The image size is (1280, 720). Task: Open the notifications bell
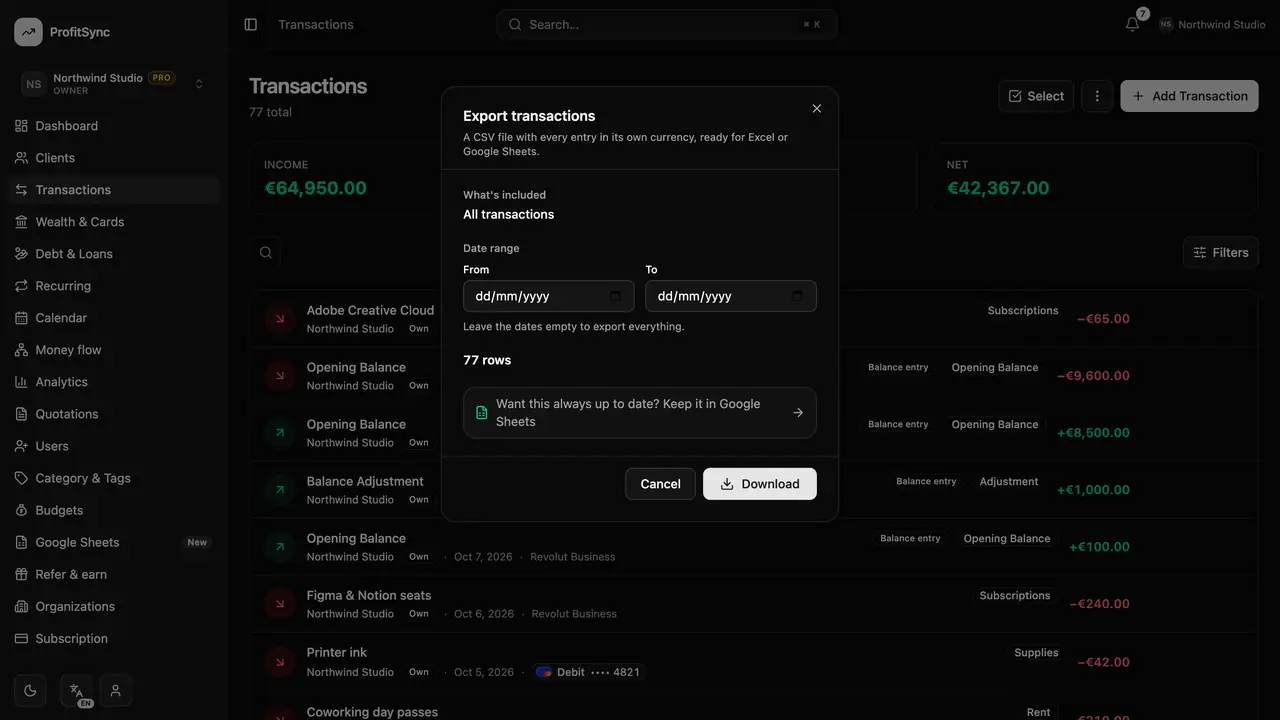tap(1132, 24)
